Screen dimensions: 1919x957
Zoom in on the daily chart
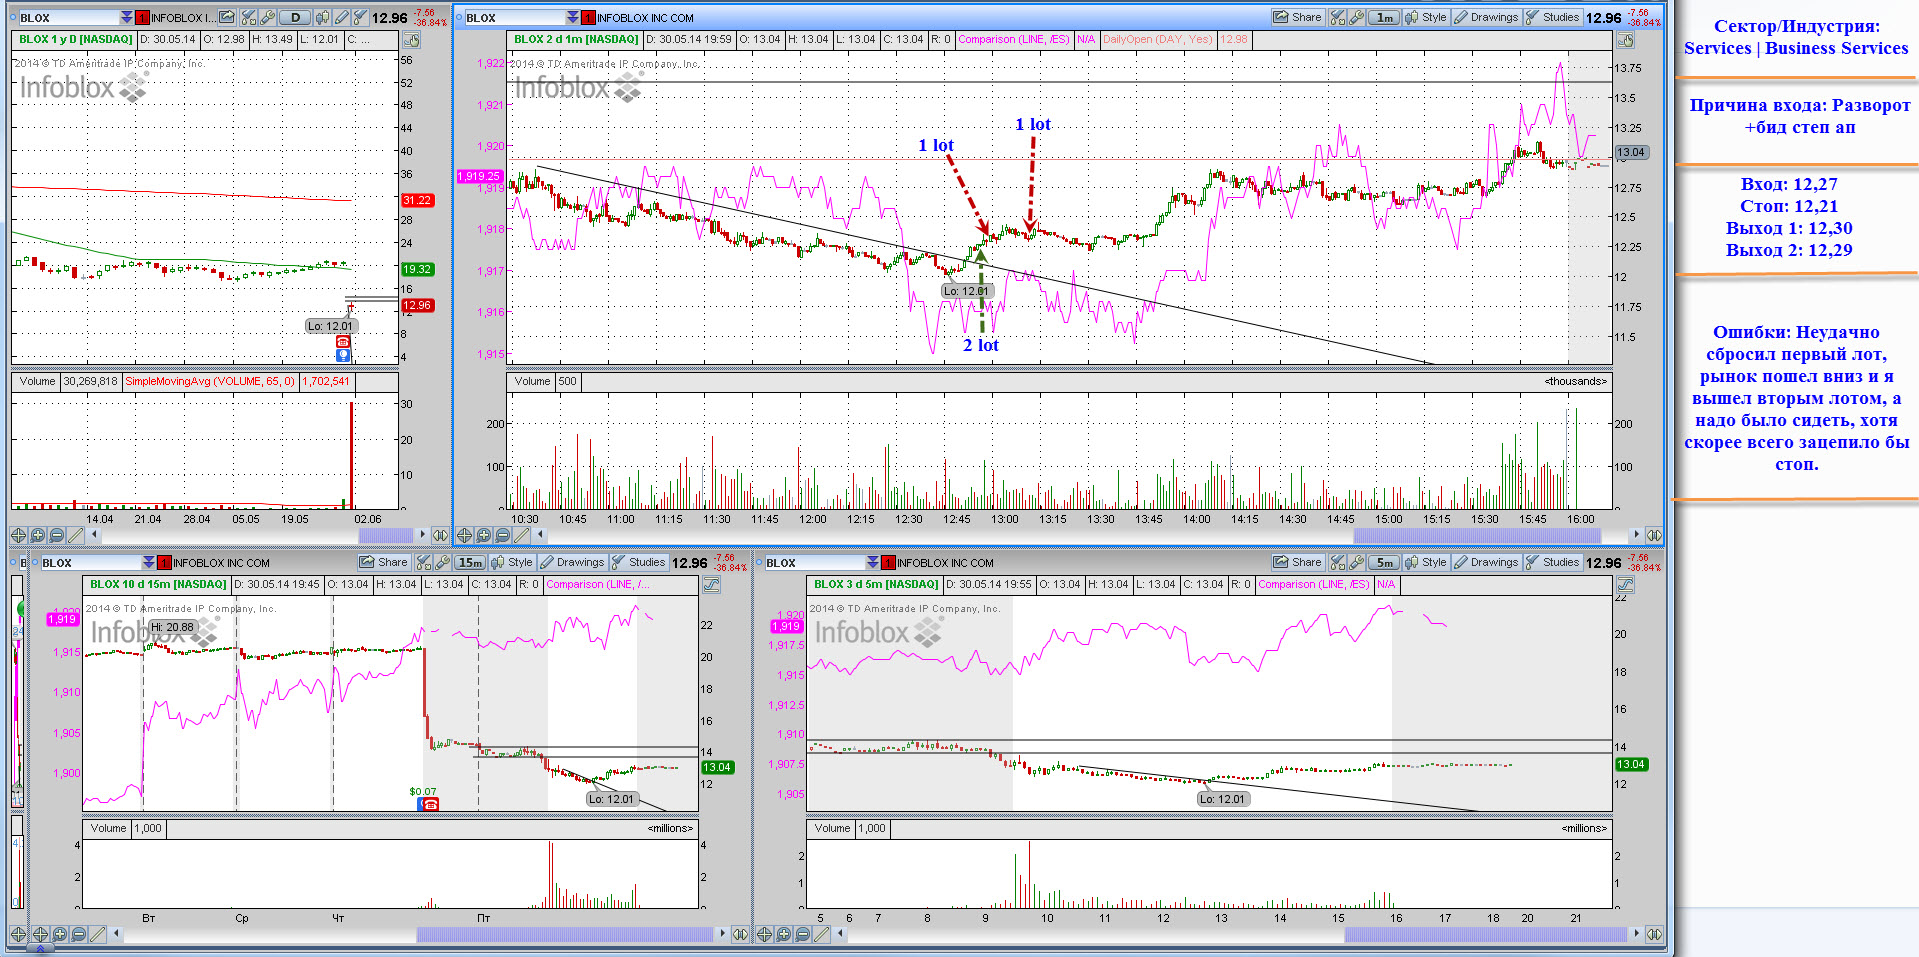click(38, 535)
